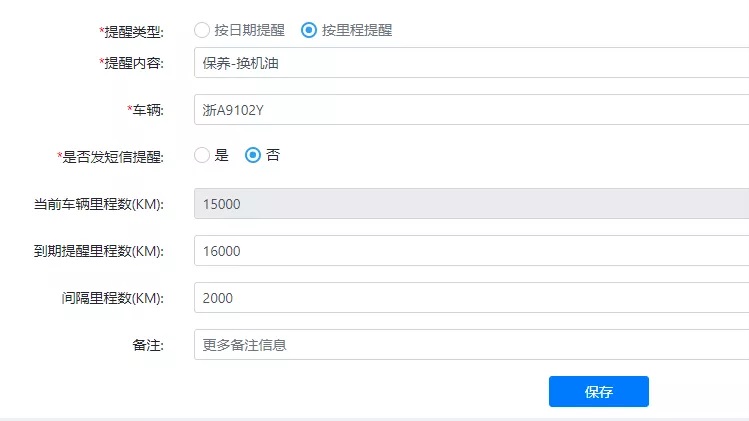Select the 按日期提醒 radio option
This screenshot has height=421, width=749.
coord(202,30)
